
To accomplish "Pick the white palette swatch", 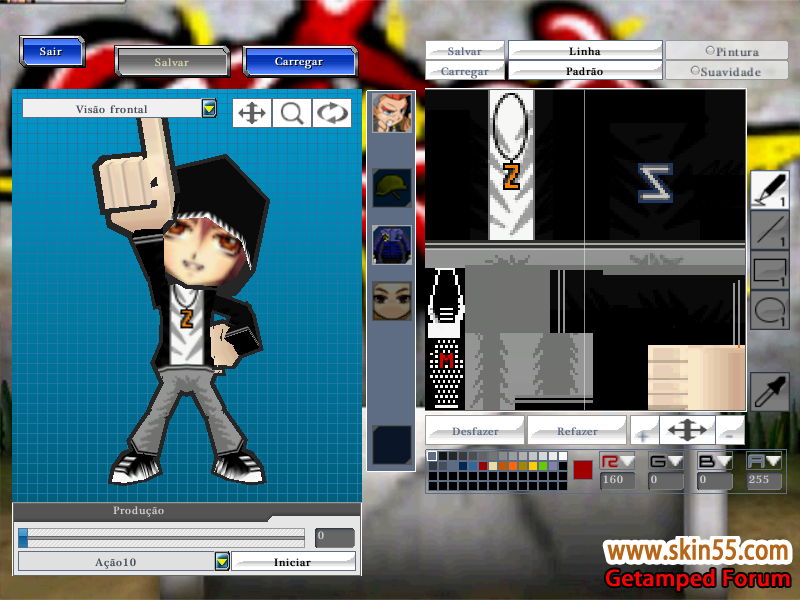I will 562,456.
